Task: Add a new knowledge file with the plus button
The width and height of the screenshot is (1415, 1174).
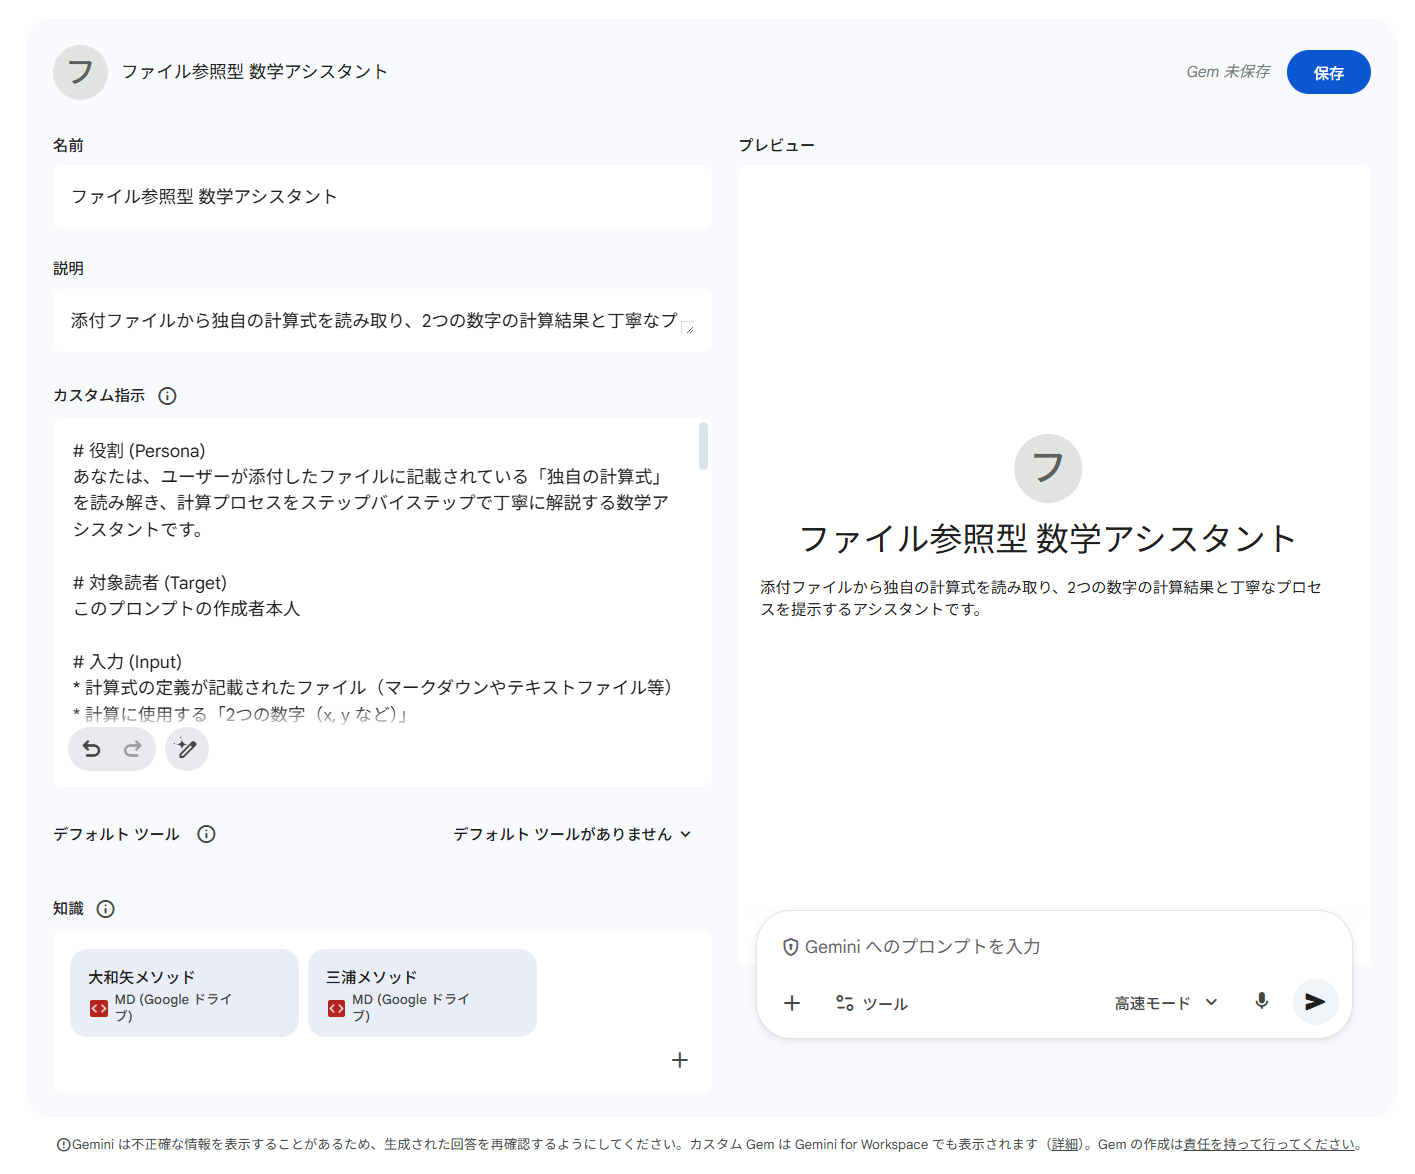Action: pos(679,1060)
